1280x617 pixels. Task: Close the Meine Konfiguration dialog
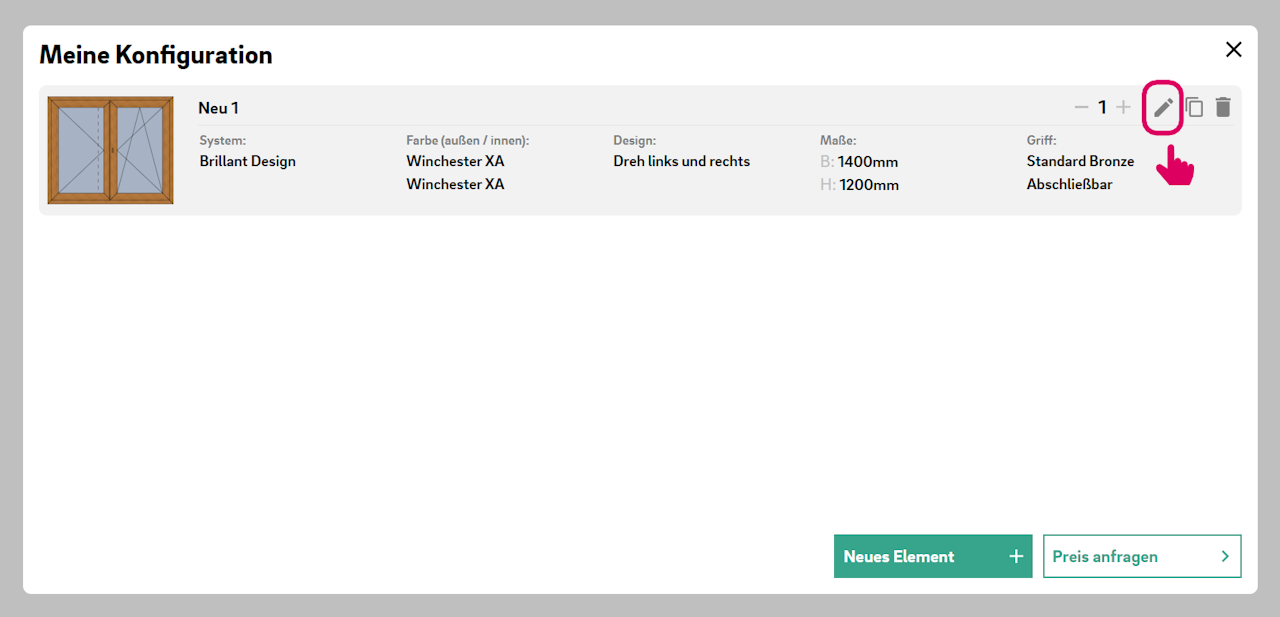click(x=1234, y=50)
